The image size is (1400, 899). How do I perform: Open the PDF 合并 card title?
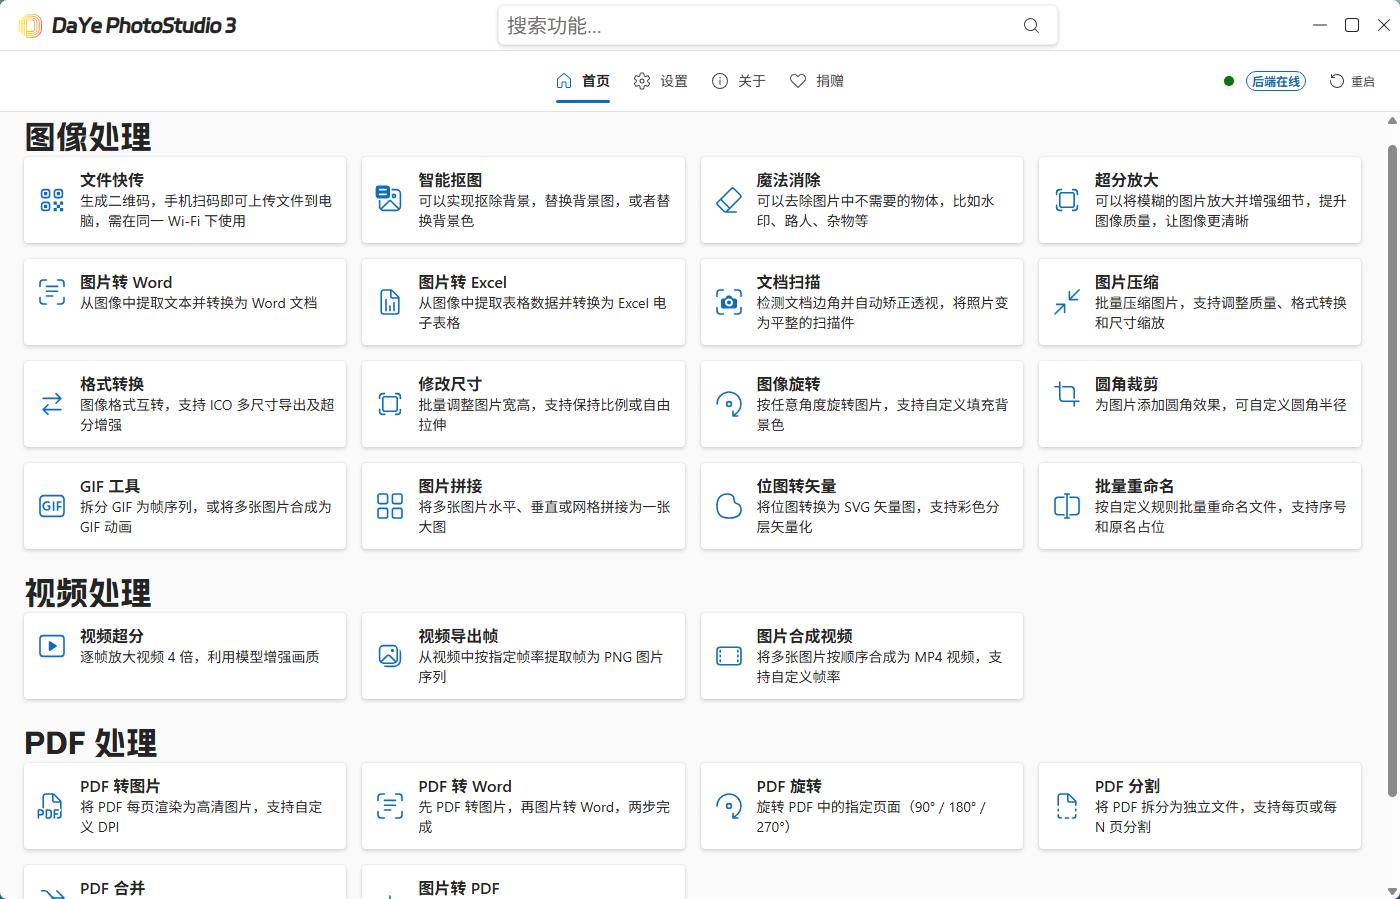click(112, 888)
